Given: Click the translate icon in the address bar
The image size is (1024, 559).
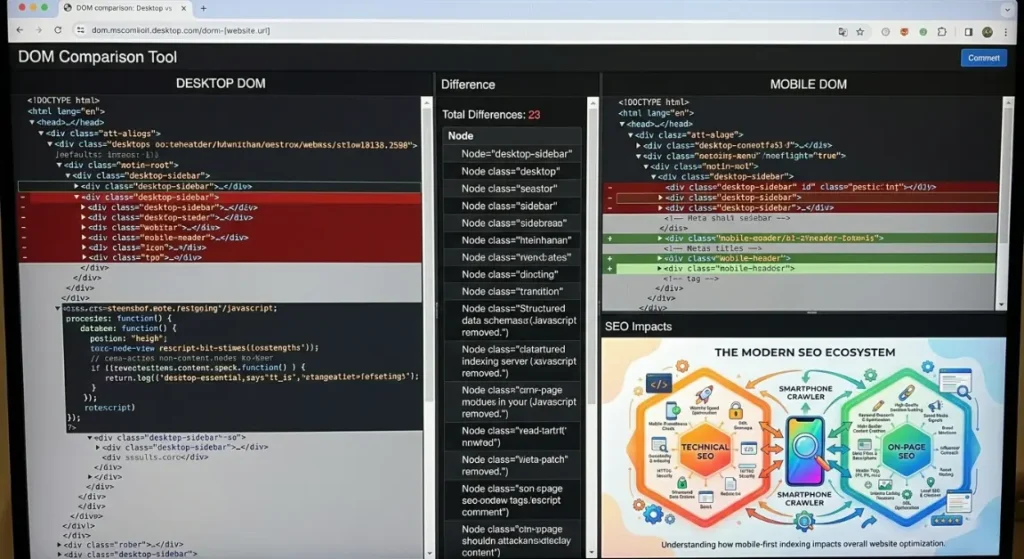Looking at the screenshot, I should [843, 32].
